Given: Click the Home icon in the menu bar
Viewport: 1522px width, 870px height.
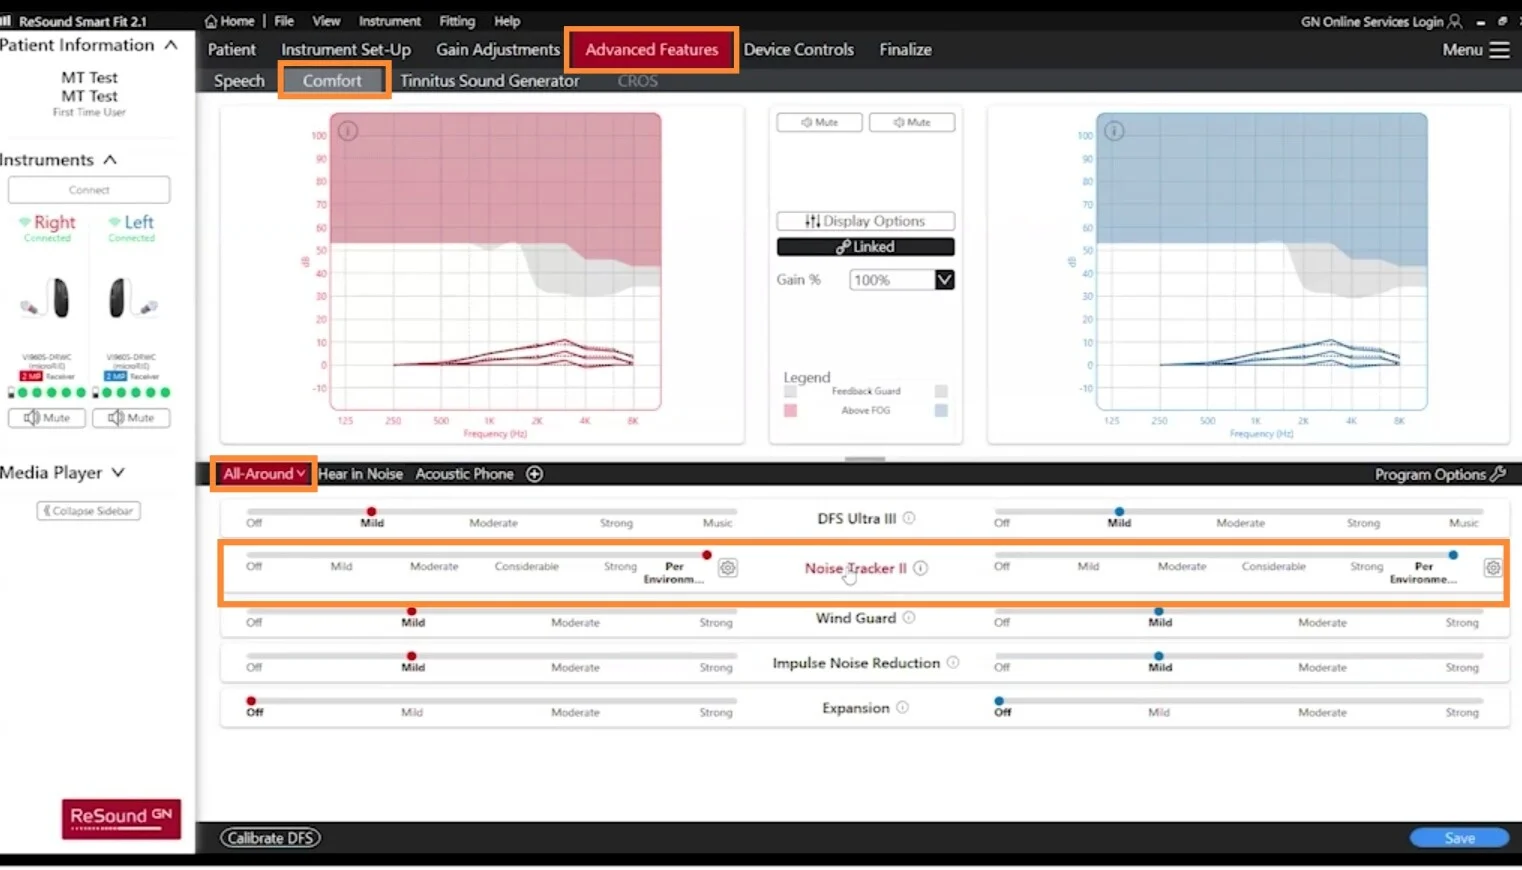Looking at the screenshot, I should tap(211, 21).
